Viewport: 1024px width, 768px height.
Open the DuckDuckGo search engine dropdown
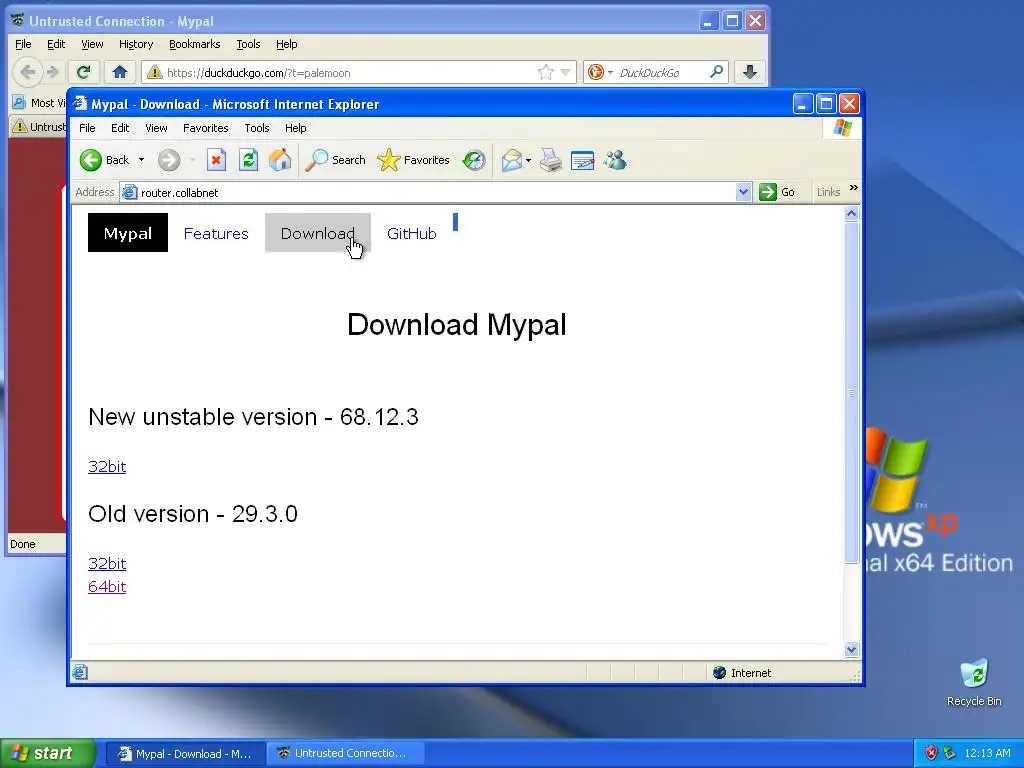600,72
